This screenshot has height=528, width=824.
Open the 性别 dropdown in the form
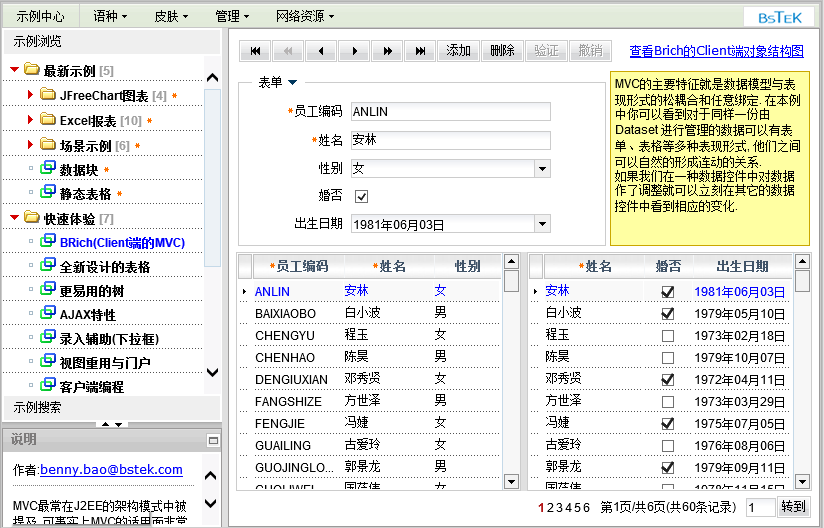pos(541,169)
